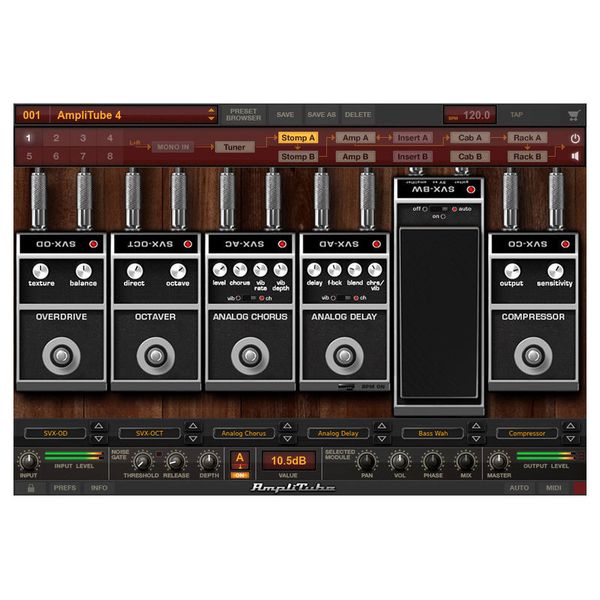Switch to the Cab A module
This screenshot has width=600, height=600.
470,138
